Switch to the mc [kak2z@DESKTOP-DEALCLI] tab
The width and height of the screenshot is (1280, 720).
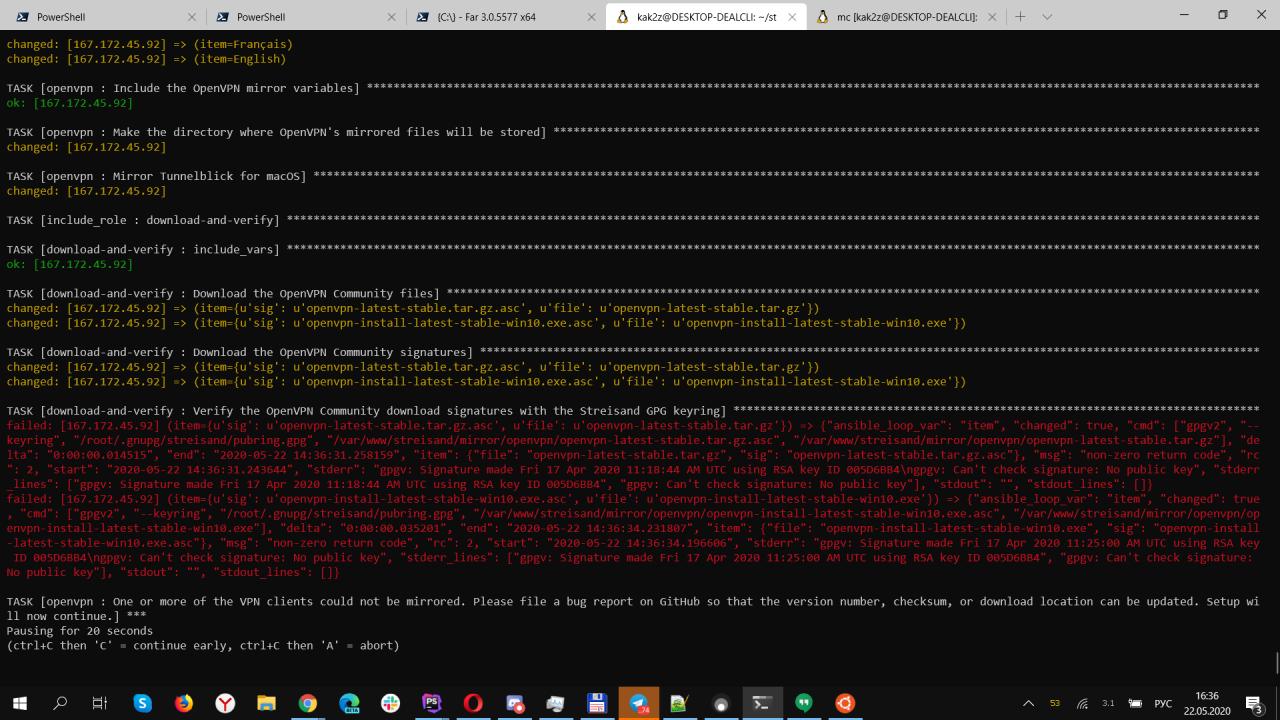[905, 17]
